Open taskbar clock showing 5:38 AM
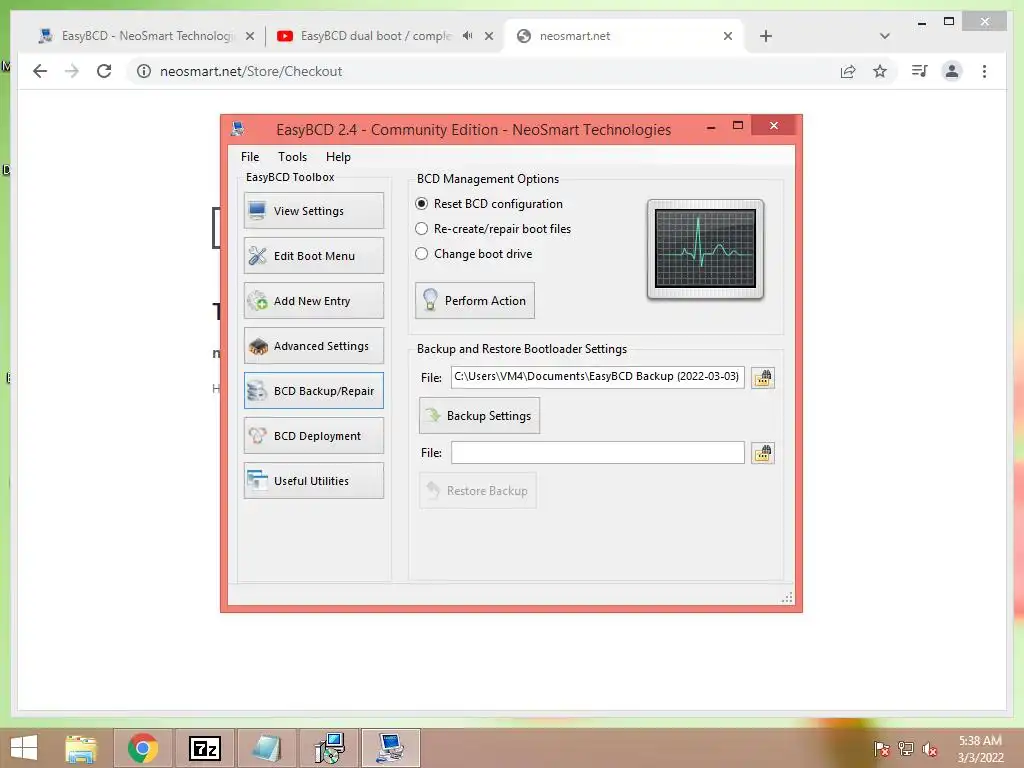 (980, 749)
